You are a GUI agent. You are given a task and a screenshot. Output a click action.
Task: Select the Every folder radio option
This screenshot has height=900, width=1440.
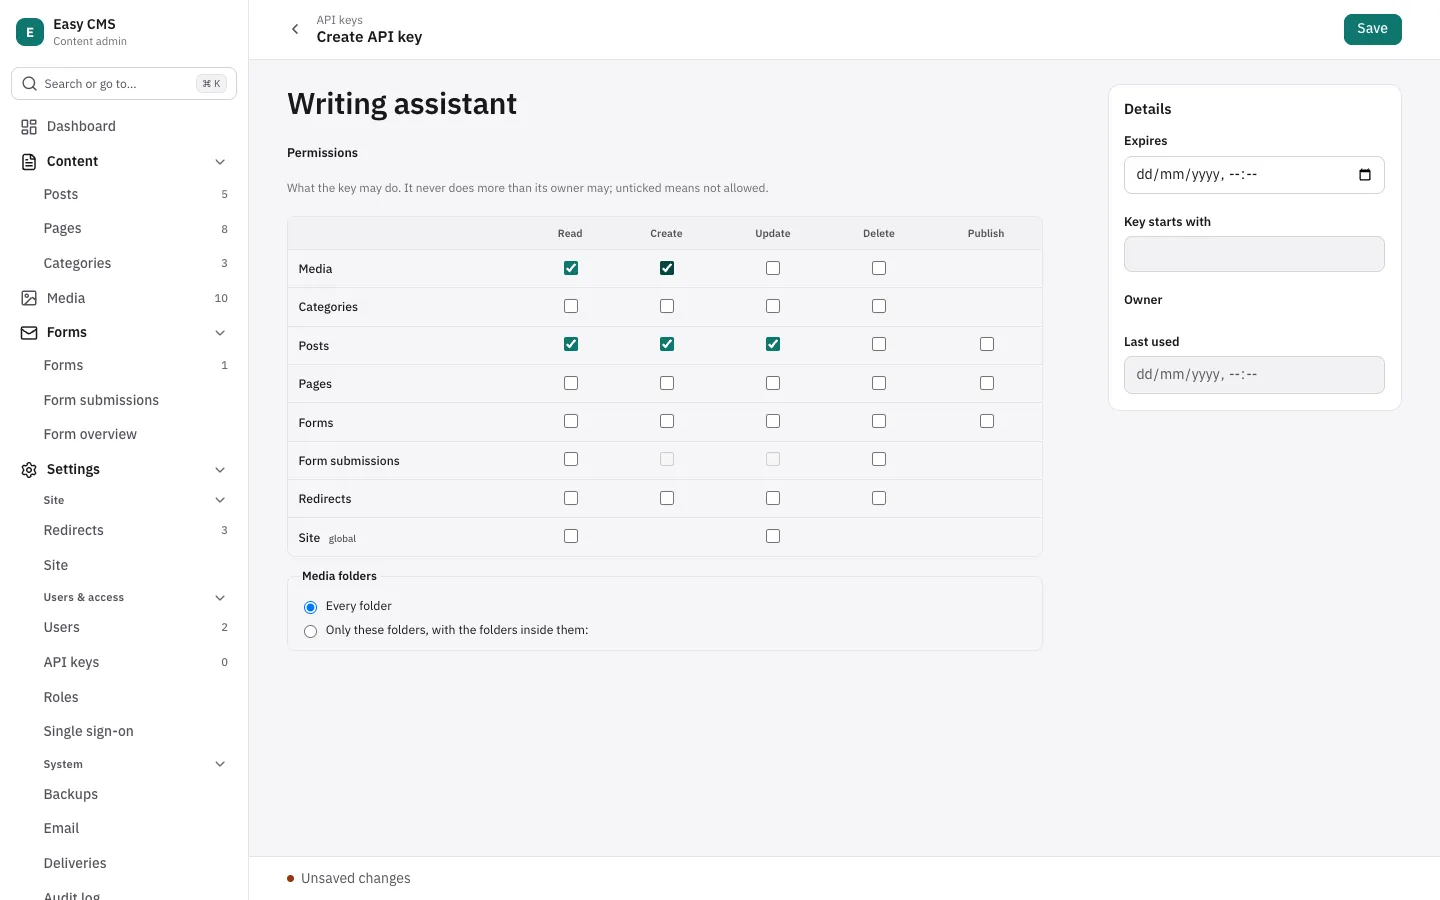(x=311, y=607)
